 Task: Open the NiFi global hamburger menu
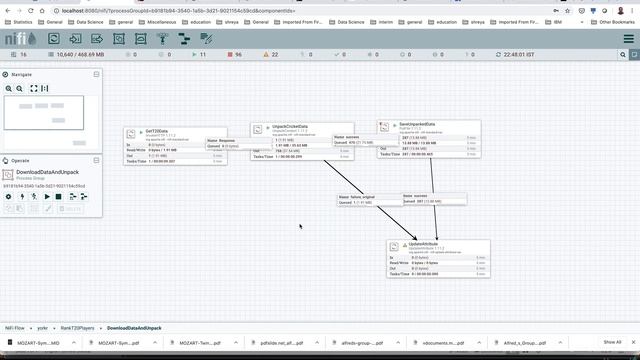[629, 39]
